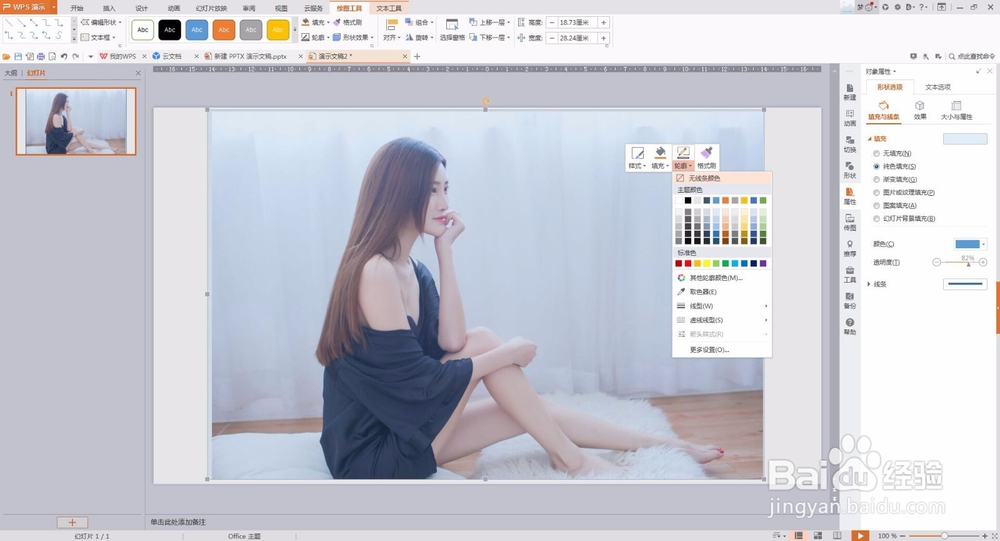Click the 格式刷 button in the ribbon

pos(348,22)
